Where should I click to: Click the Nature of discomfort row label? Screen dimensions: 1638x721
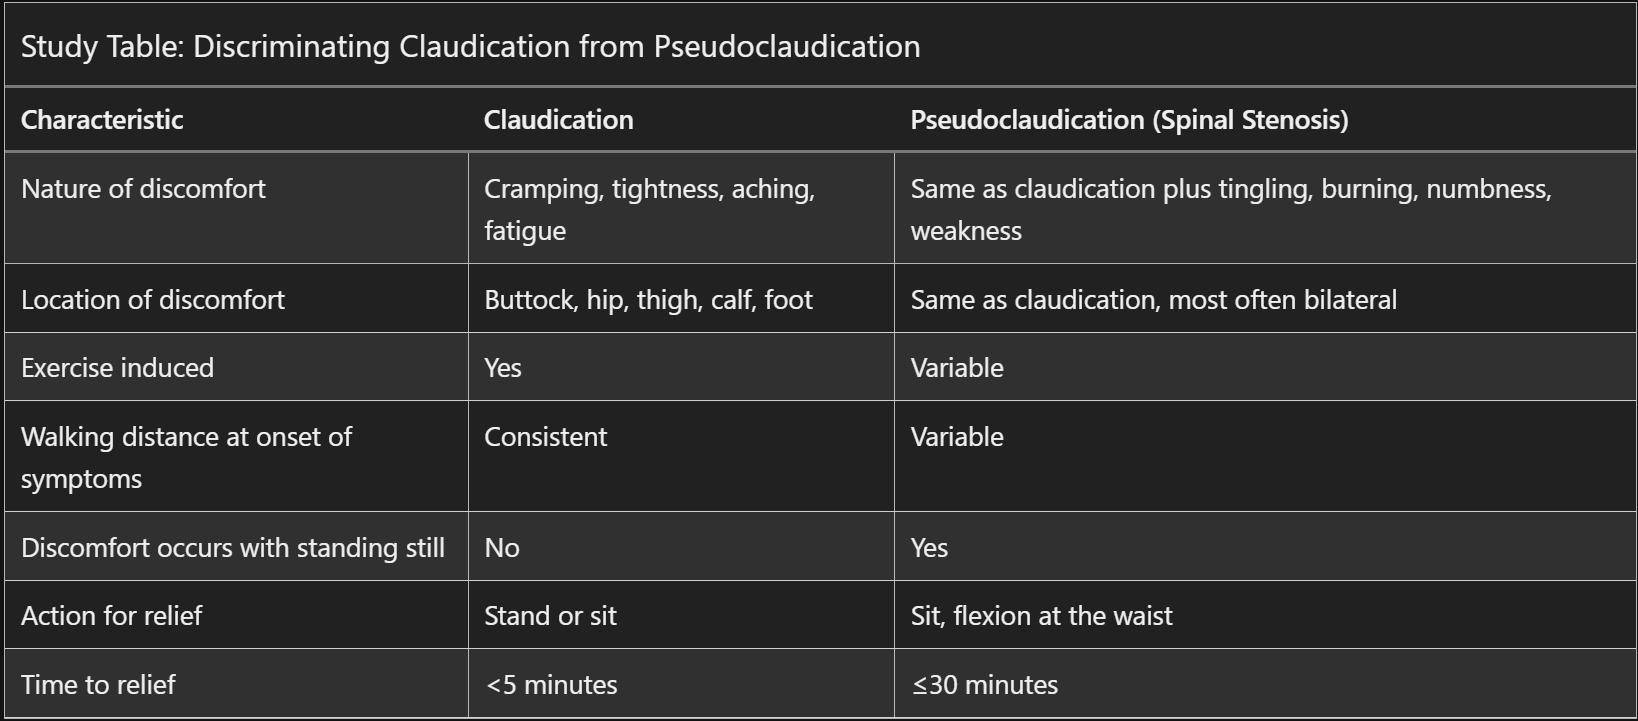click(143, 189)
